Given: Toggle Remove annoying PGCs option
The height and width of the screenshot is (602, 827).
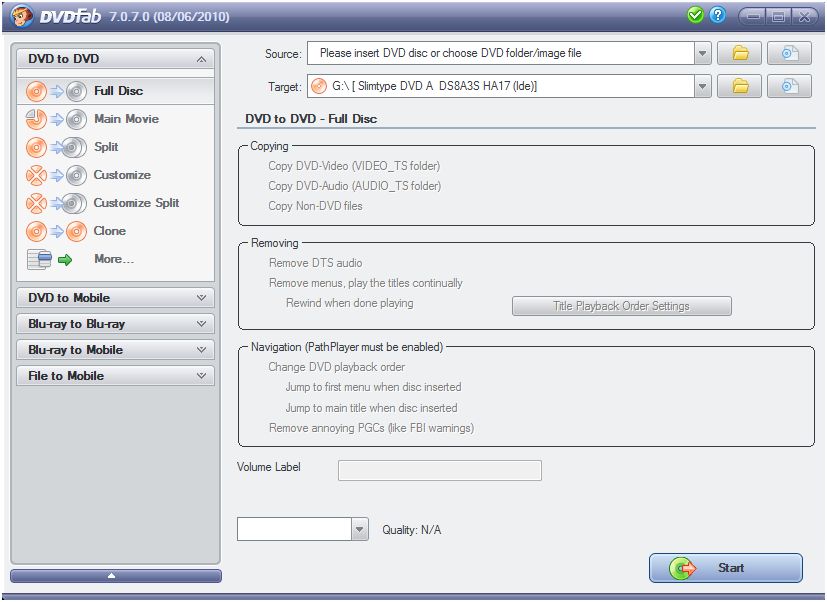Looking at the screenshot, I should pyautogui.click(x=371, y=428).
